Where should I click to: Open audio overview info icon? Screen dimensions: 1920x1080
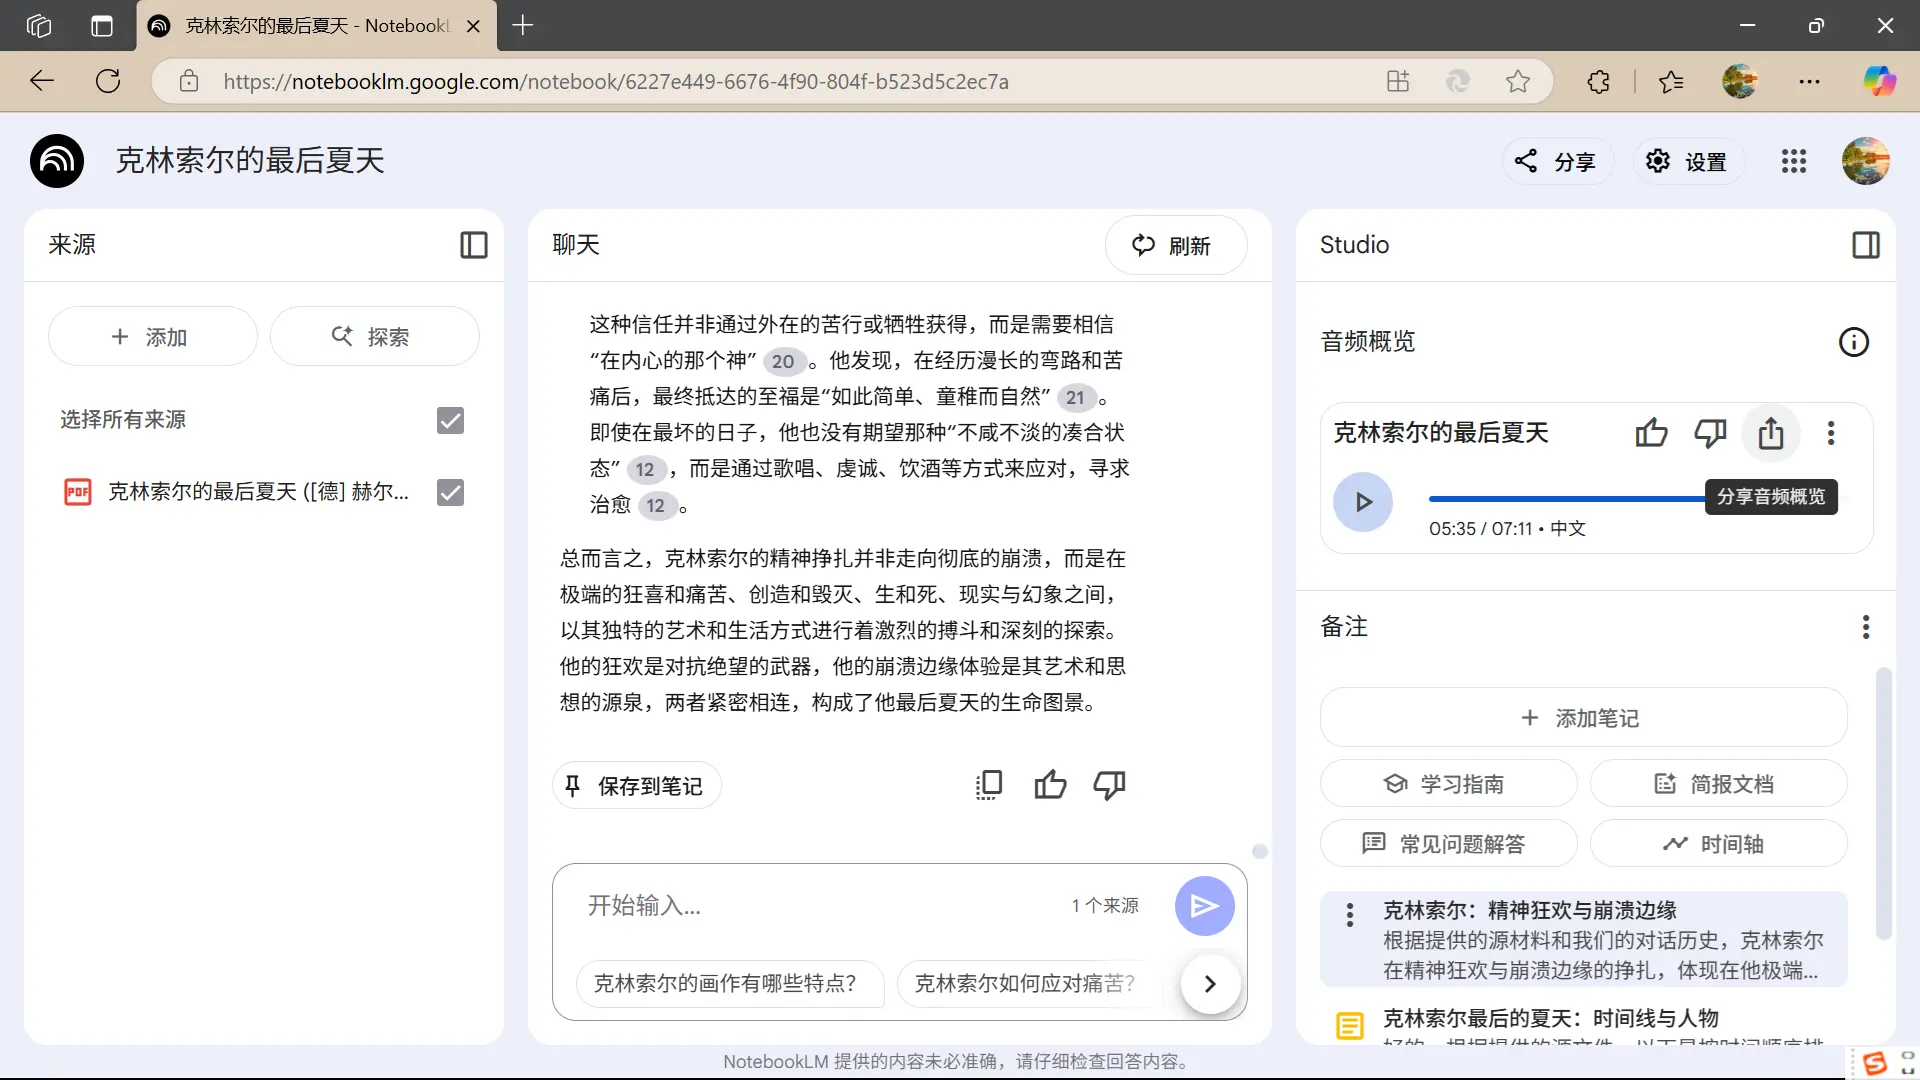(x=1854, y=342)
